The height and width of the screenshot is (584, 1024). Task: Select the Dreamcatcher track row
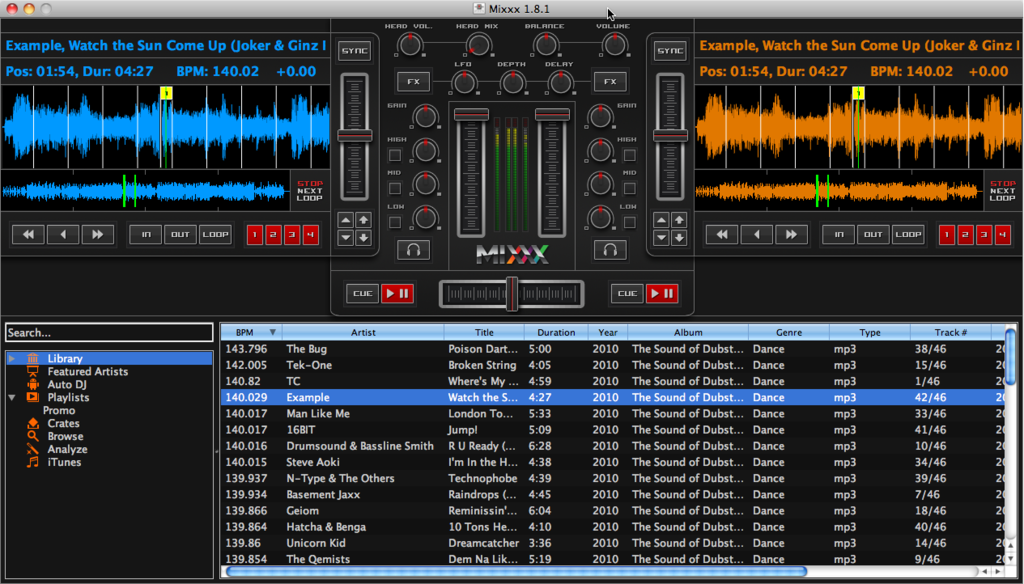tap(613, 543)
